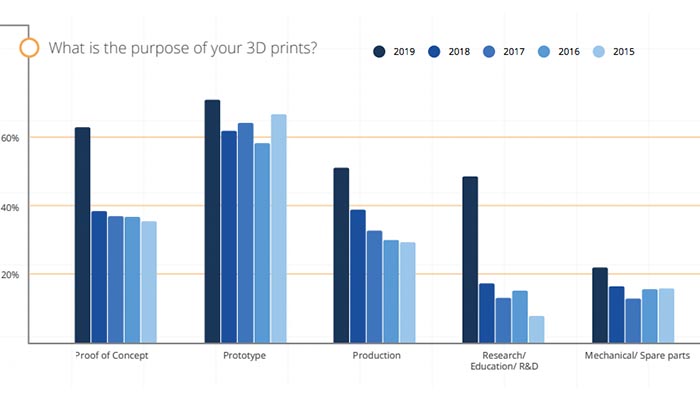Toggle the 2017 legend series dot
Viewport: 700px width, 400px height.
pyautogui.click(x=488, y=51)
